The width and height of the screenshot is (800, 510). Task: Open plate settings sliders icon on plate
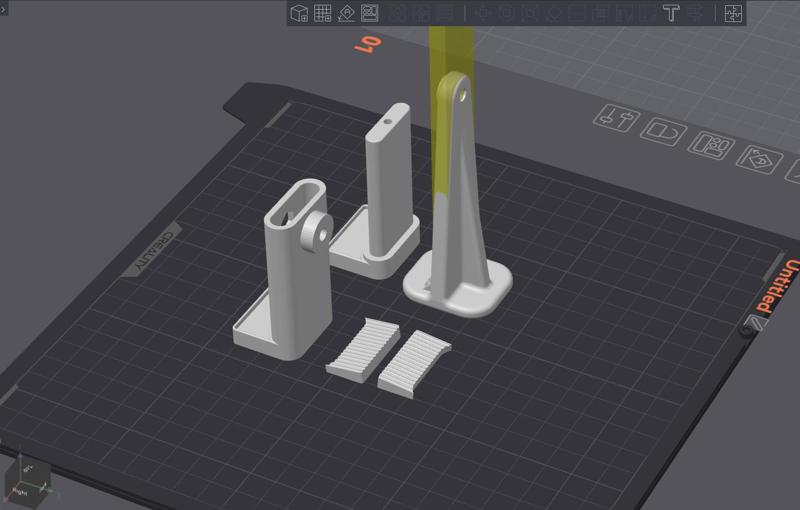[616, 118]
